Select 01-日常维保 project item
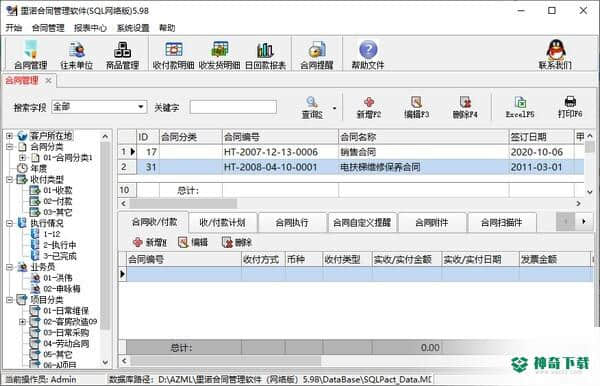 click(66, 311)
